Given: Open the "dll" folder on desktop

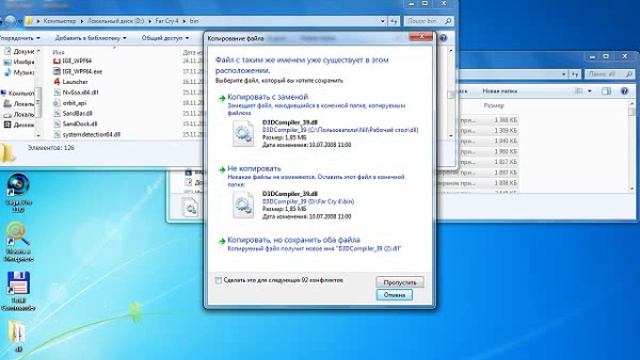Looking at the screenshot, I should coord(17,336).
